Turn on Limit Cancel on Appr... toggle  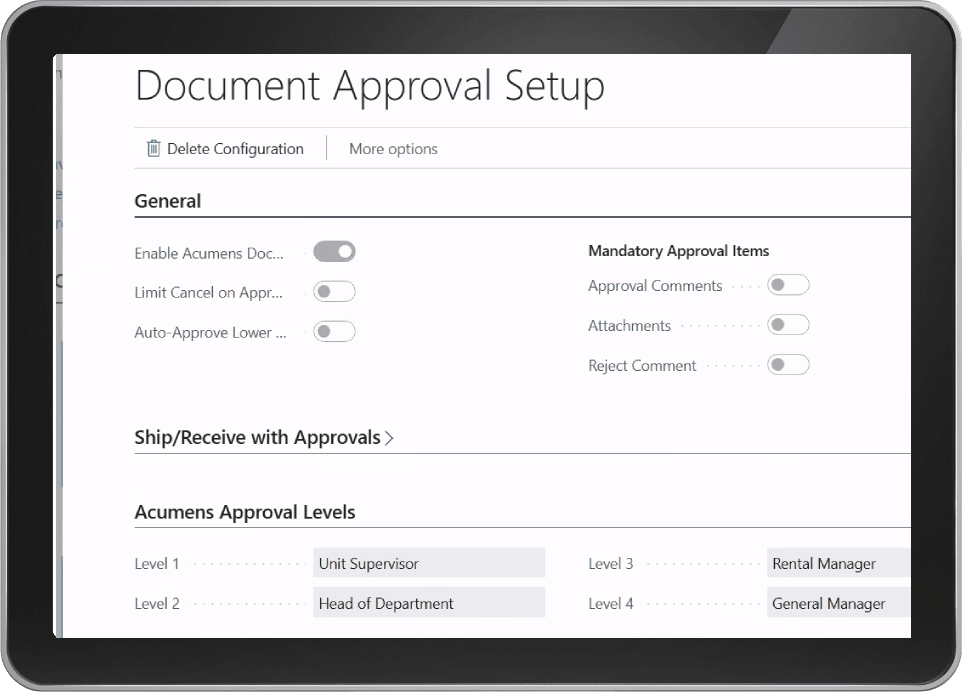click(334, 292)
